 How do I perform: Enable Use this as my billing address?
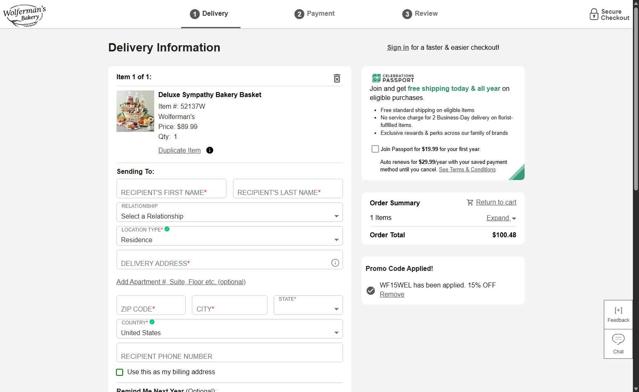tap(119, 372)
